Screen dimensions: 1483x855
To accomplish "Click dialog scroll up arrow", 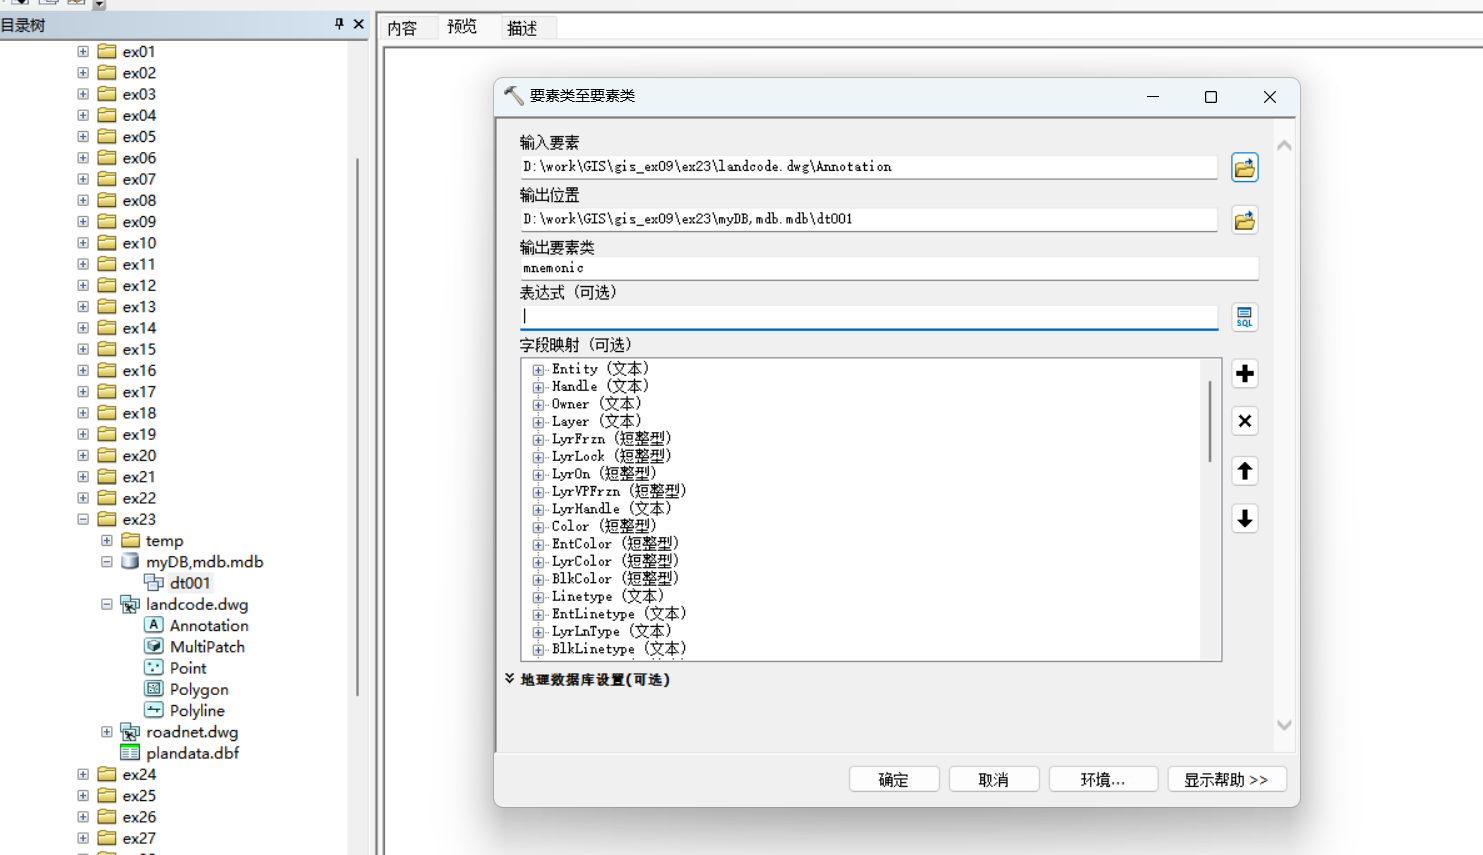I will [1284, 146].
